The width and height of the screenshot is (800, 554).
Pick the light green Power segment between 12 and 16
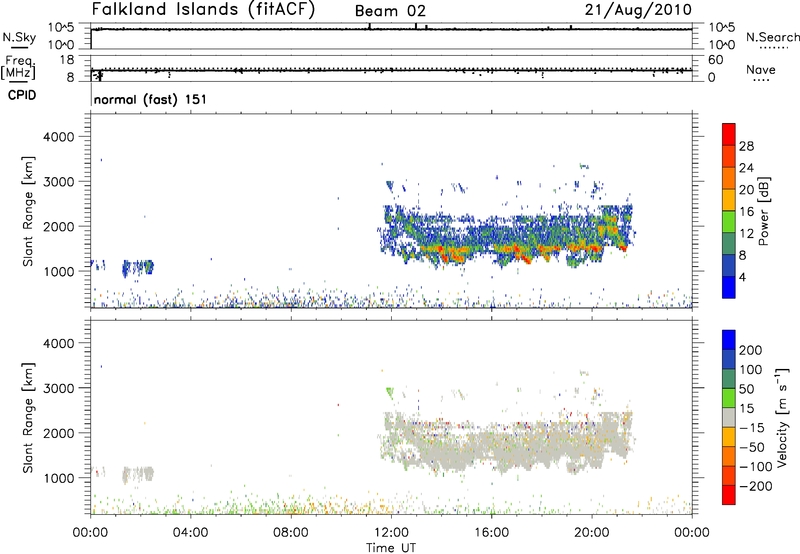tap(729, 222)
